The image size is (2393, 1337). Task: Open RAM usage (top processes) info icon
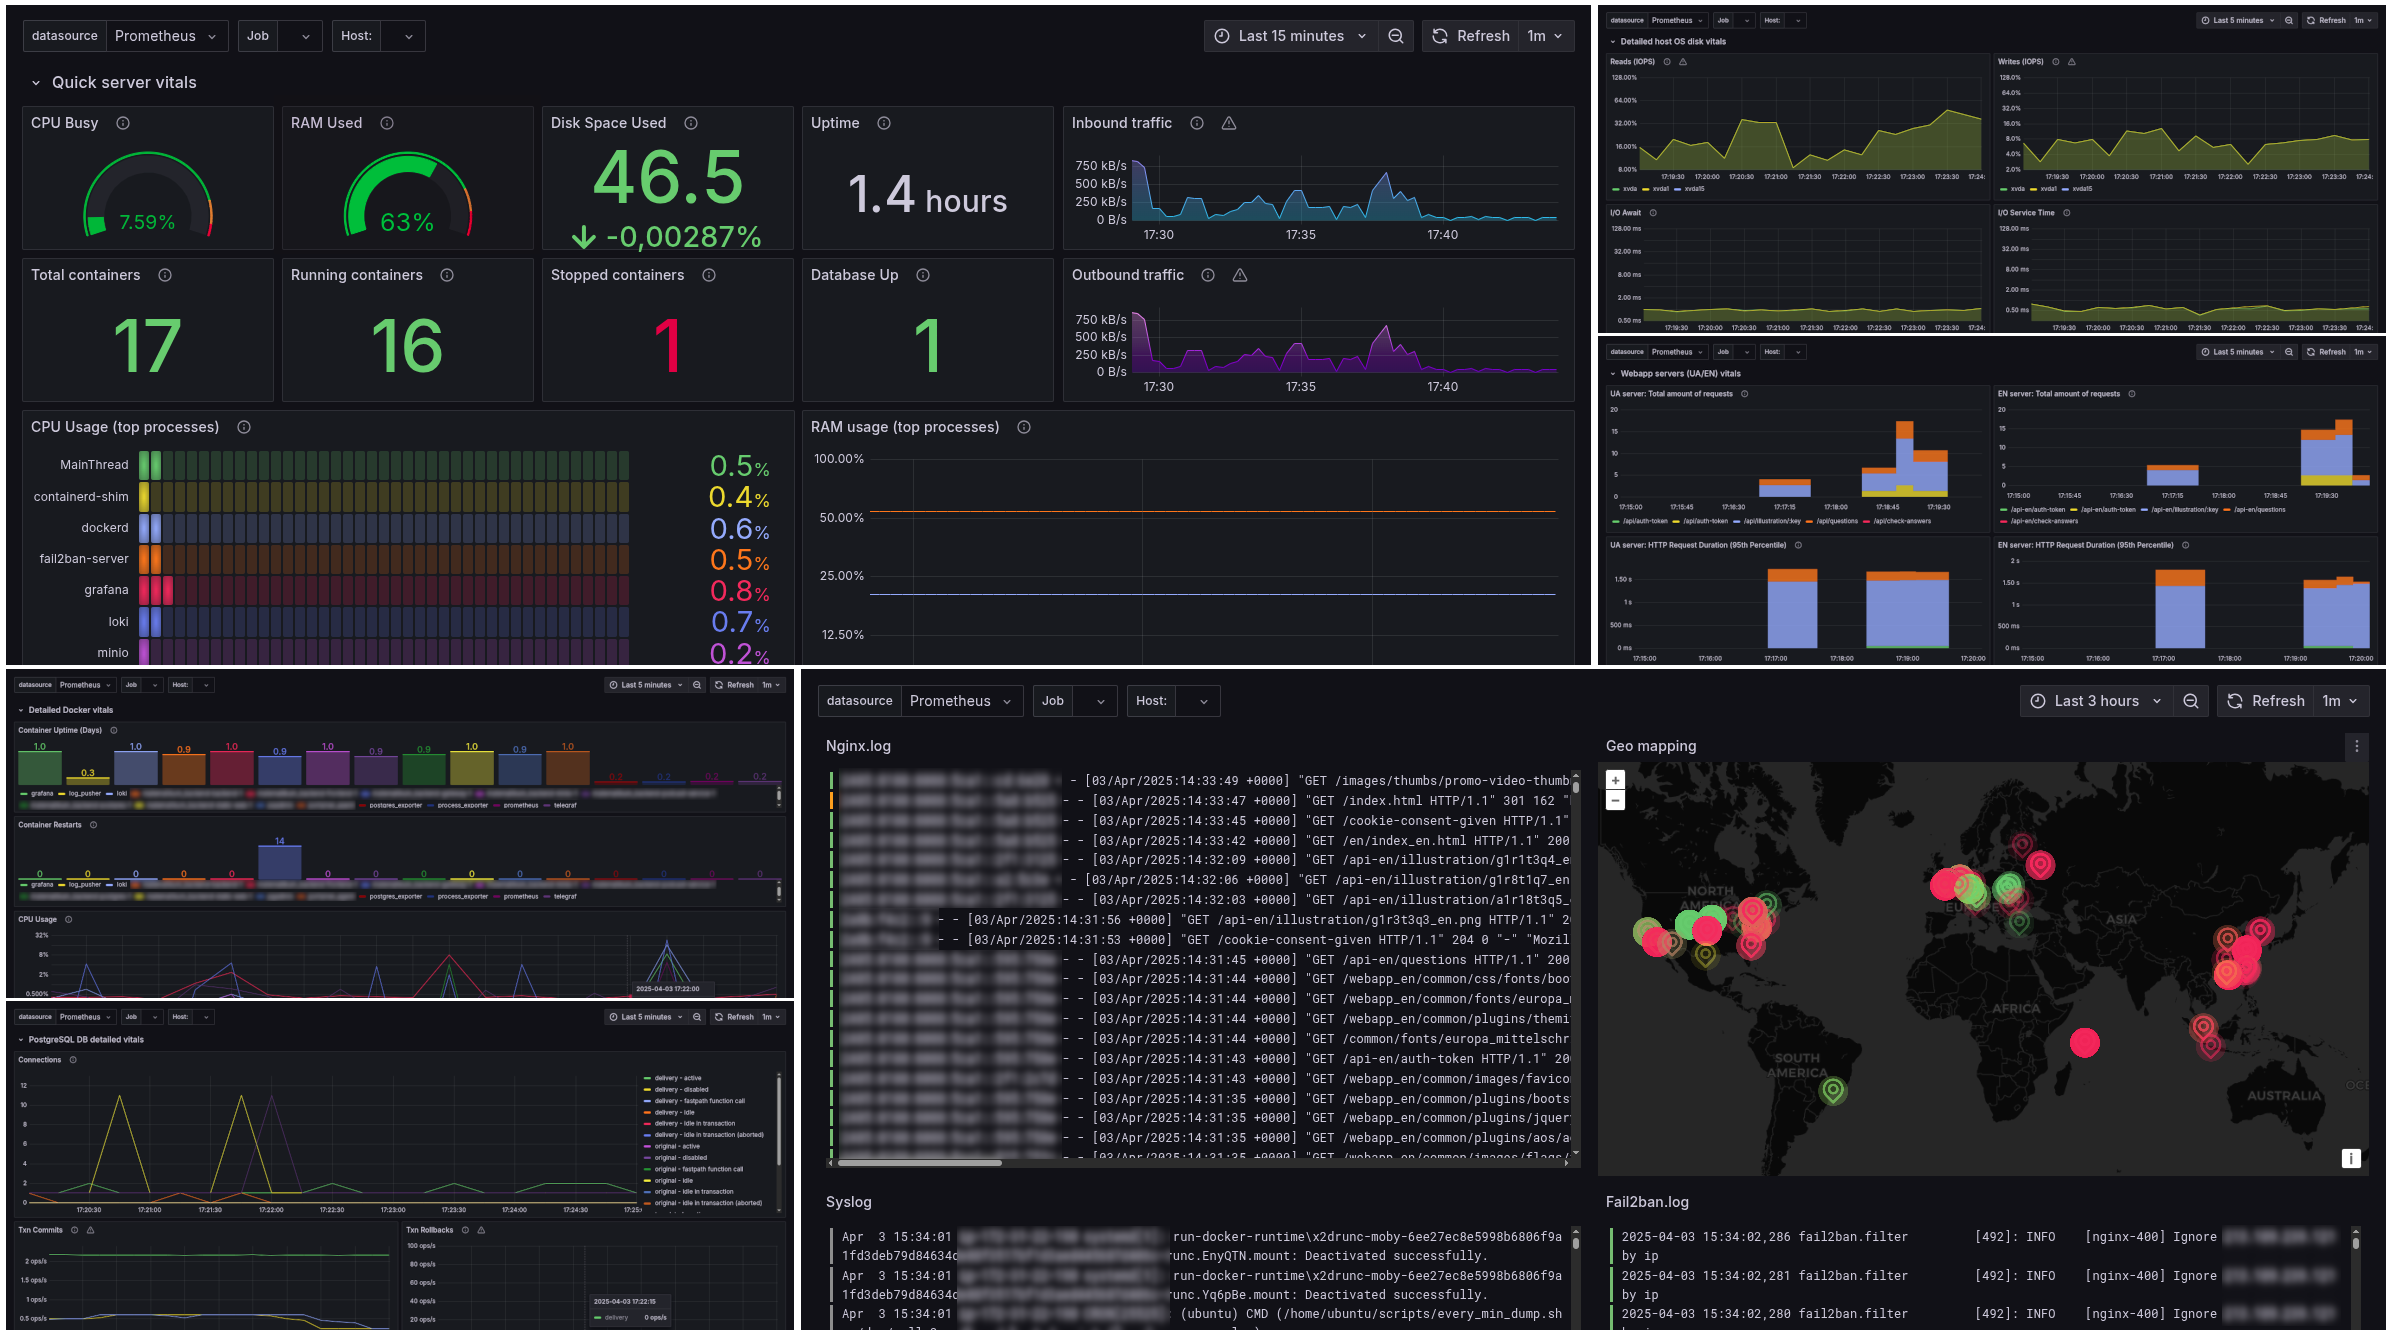click(1024, 427)
